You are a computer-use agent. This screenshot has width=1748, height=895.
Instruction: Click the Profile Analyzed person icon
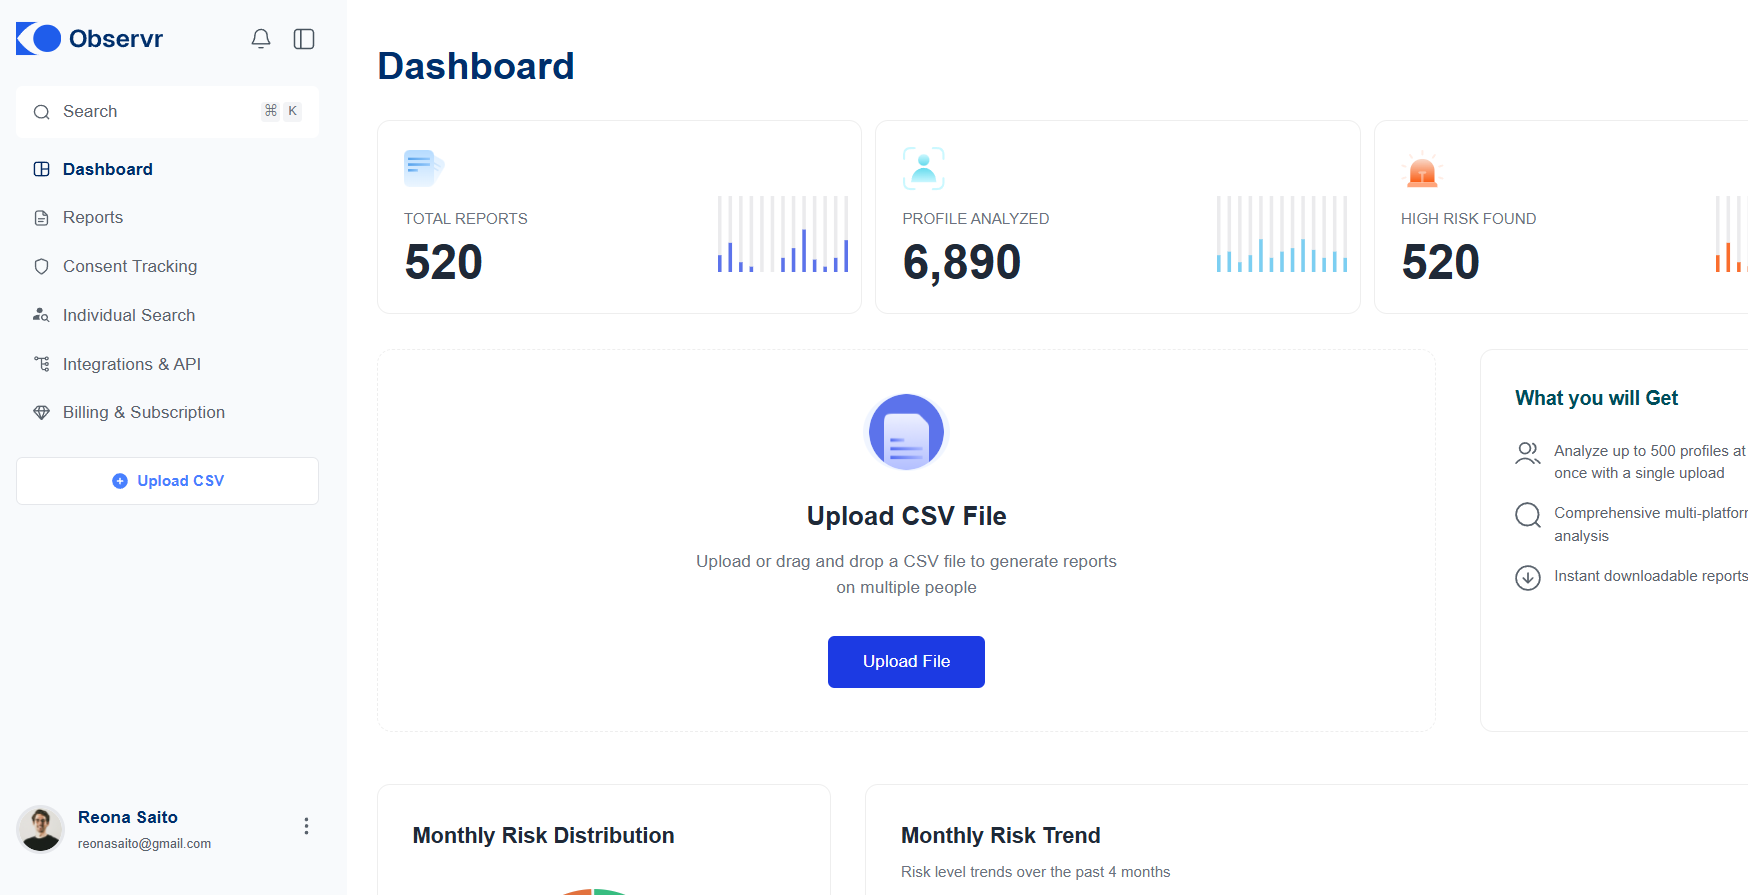(923, 168)
